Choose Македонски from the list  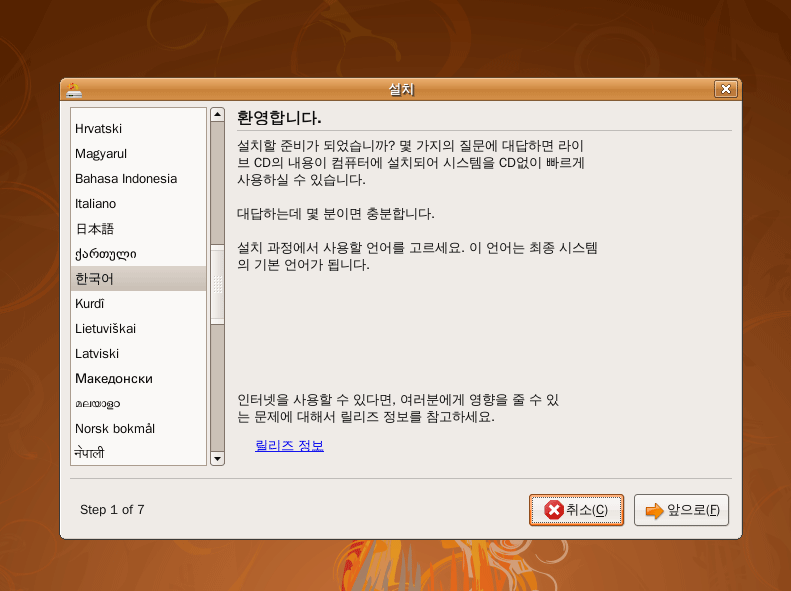pyautogui.click(x=138, y=378)
